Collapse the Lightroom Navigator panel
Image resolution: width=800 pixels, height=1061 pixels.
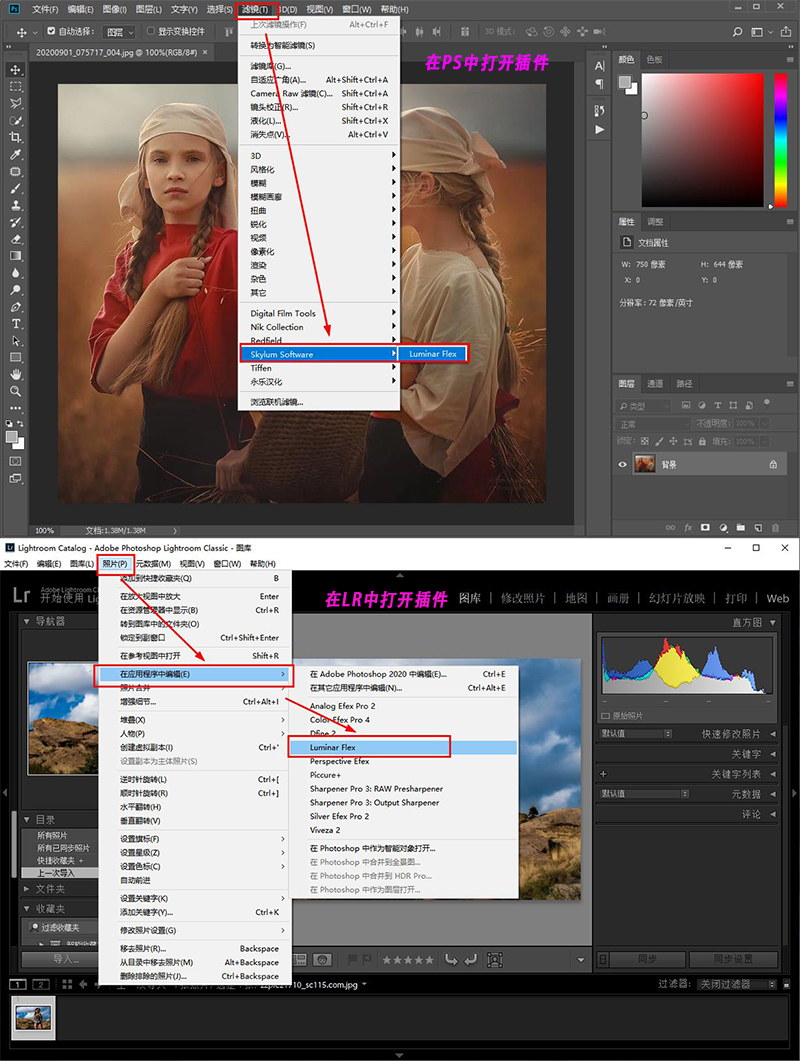(27, 621)
